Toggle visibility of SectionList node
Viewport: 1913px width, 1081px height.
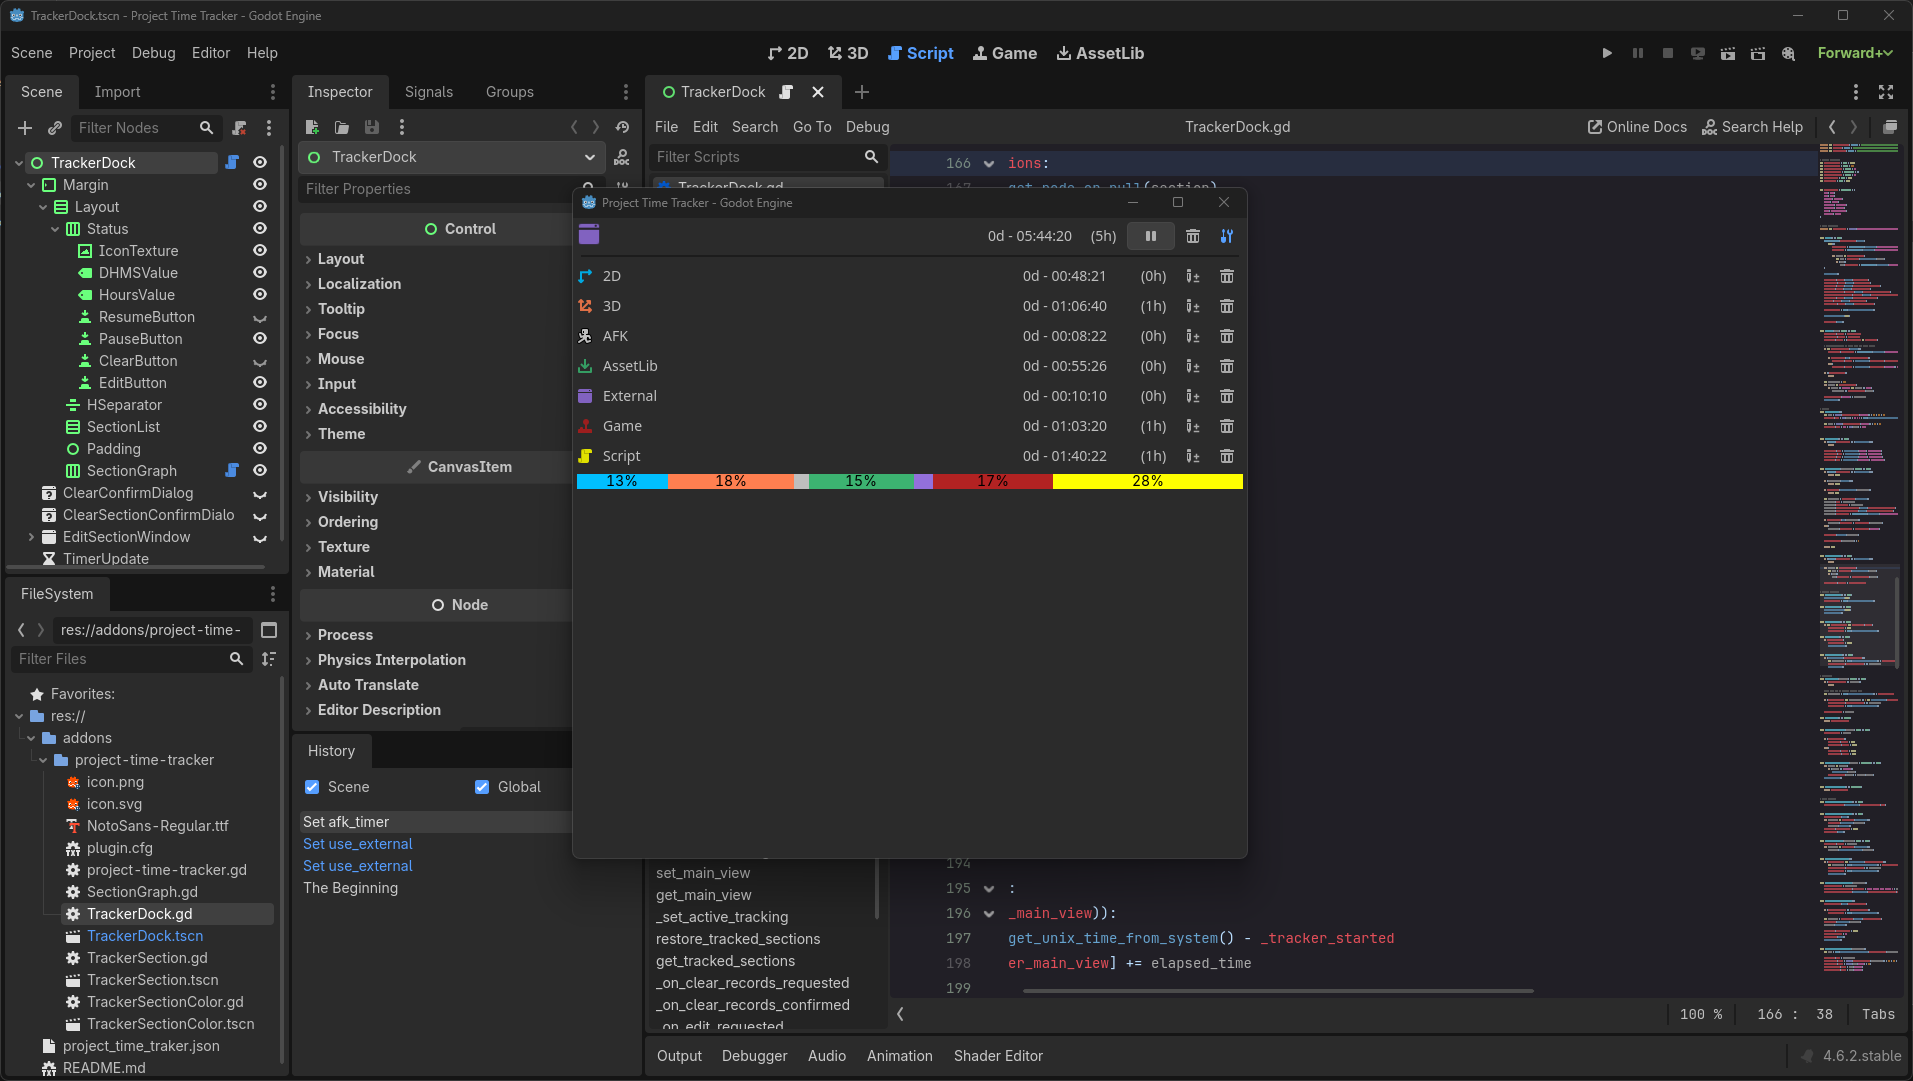click(260, 426)
